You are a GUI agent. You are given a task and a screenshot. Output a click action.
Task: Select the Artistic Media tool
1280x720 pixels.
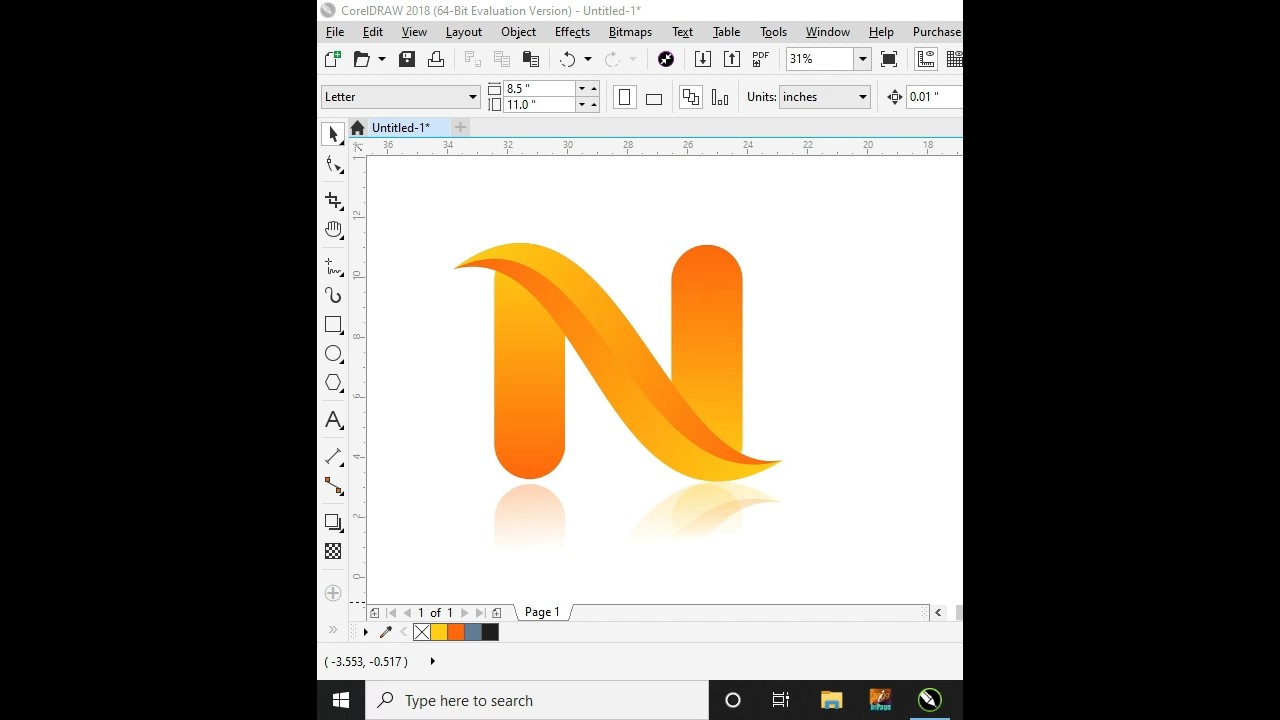coord(334,296)
